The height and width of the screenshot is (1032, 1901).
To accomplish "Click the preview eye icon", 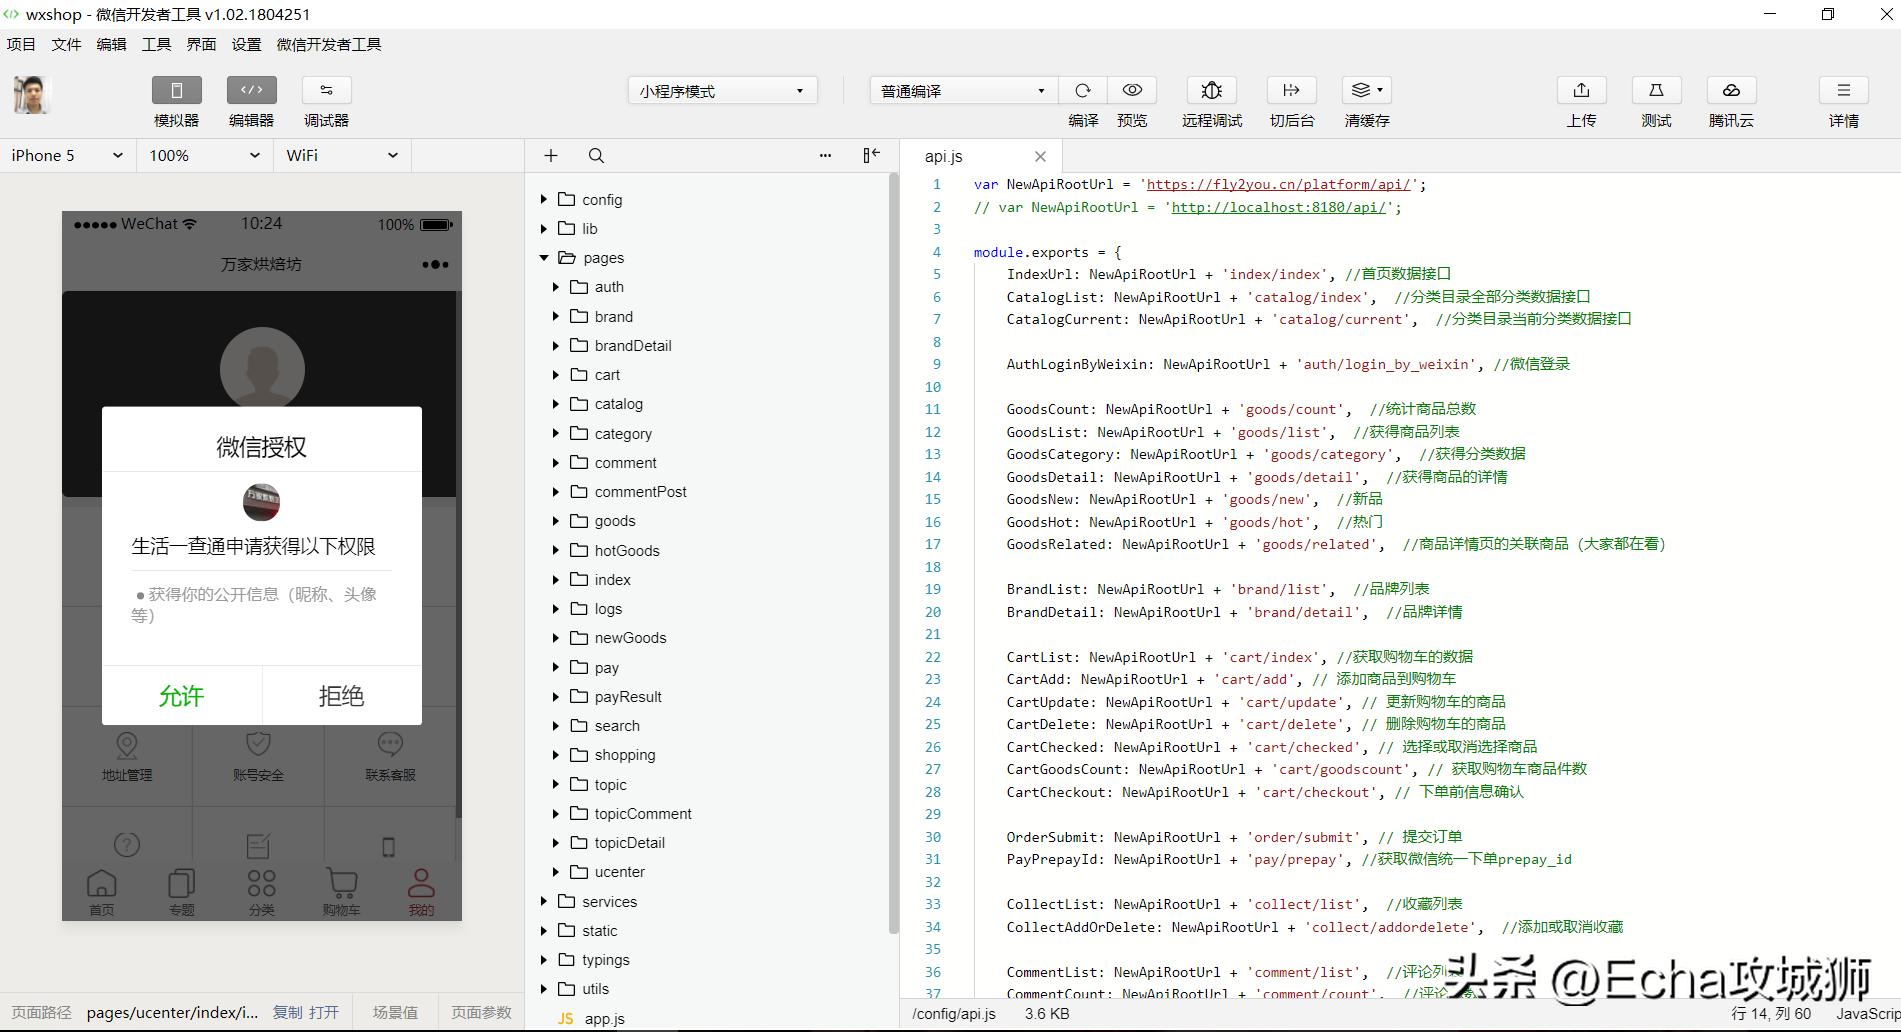I will (x=1132, y=90).
